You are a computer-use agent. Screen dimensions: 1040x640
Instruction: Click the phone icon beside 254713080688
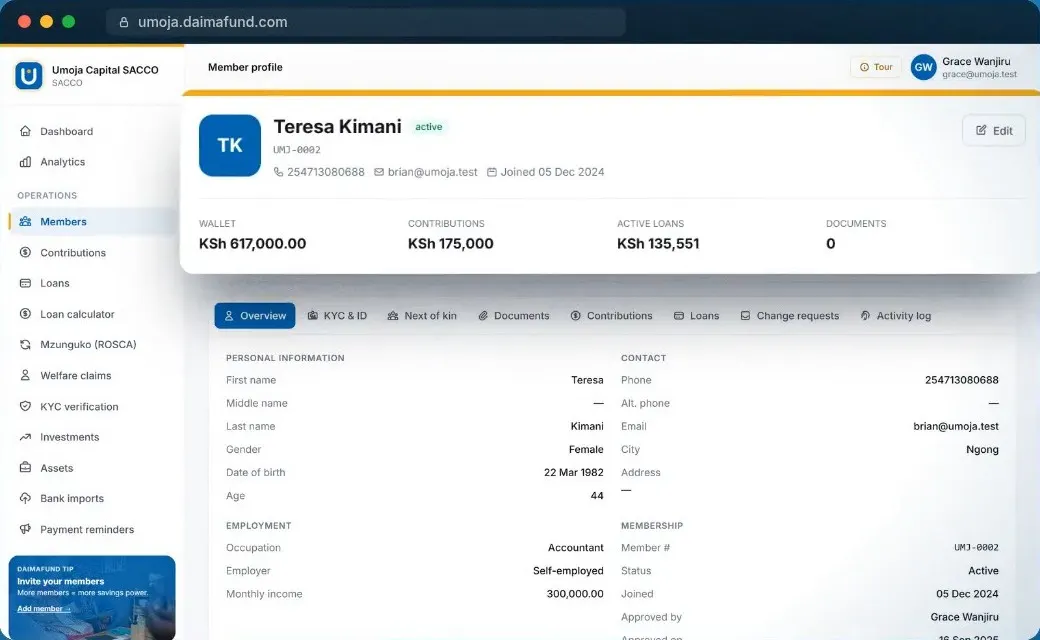pos(278,172)
